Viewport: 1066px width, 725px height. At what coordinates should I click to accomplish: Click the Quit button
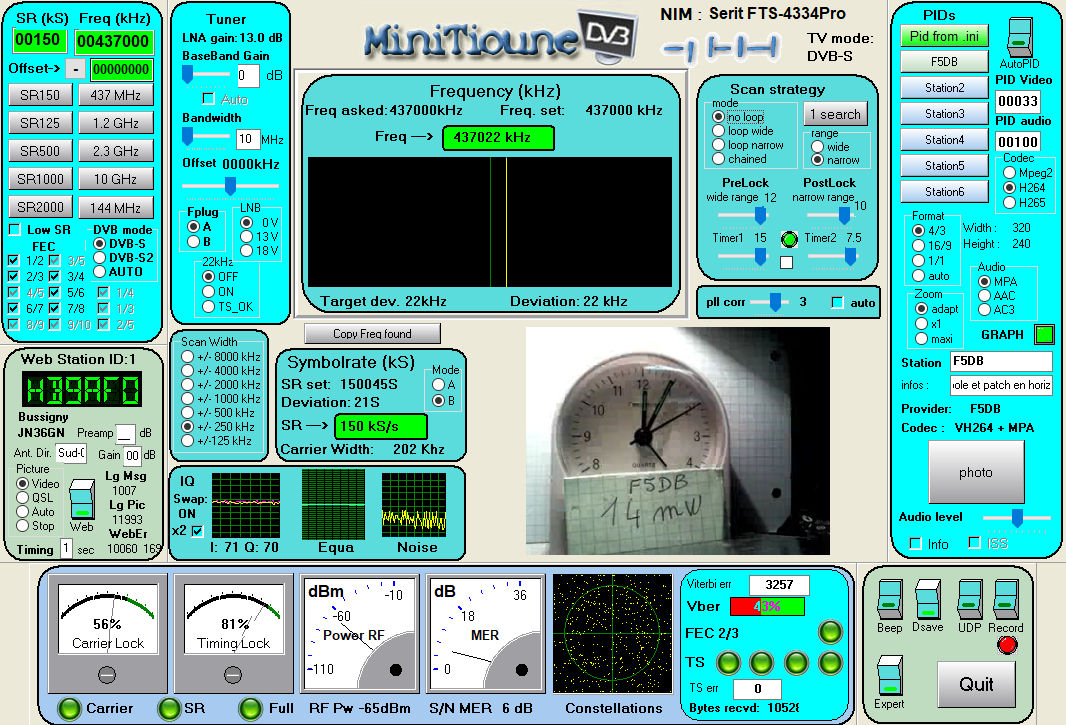click(x=976, y=683)
